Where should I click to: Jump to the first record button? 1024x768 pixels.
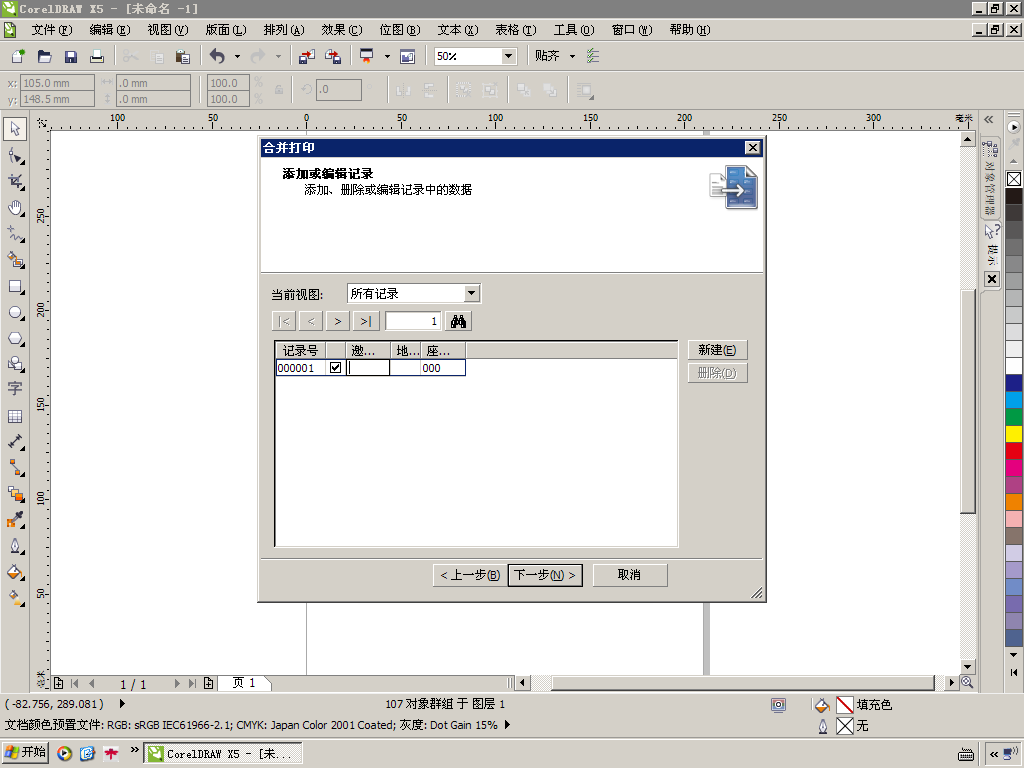coord(284,321)
